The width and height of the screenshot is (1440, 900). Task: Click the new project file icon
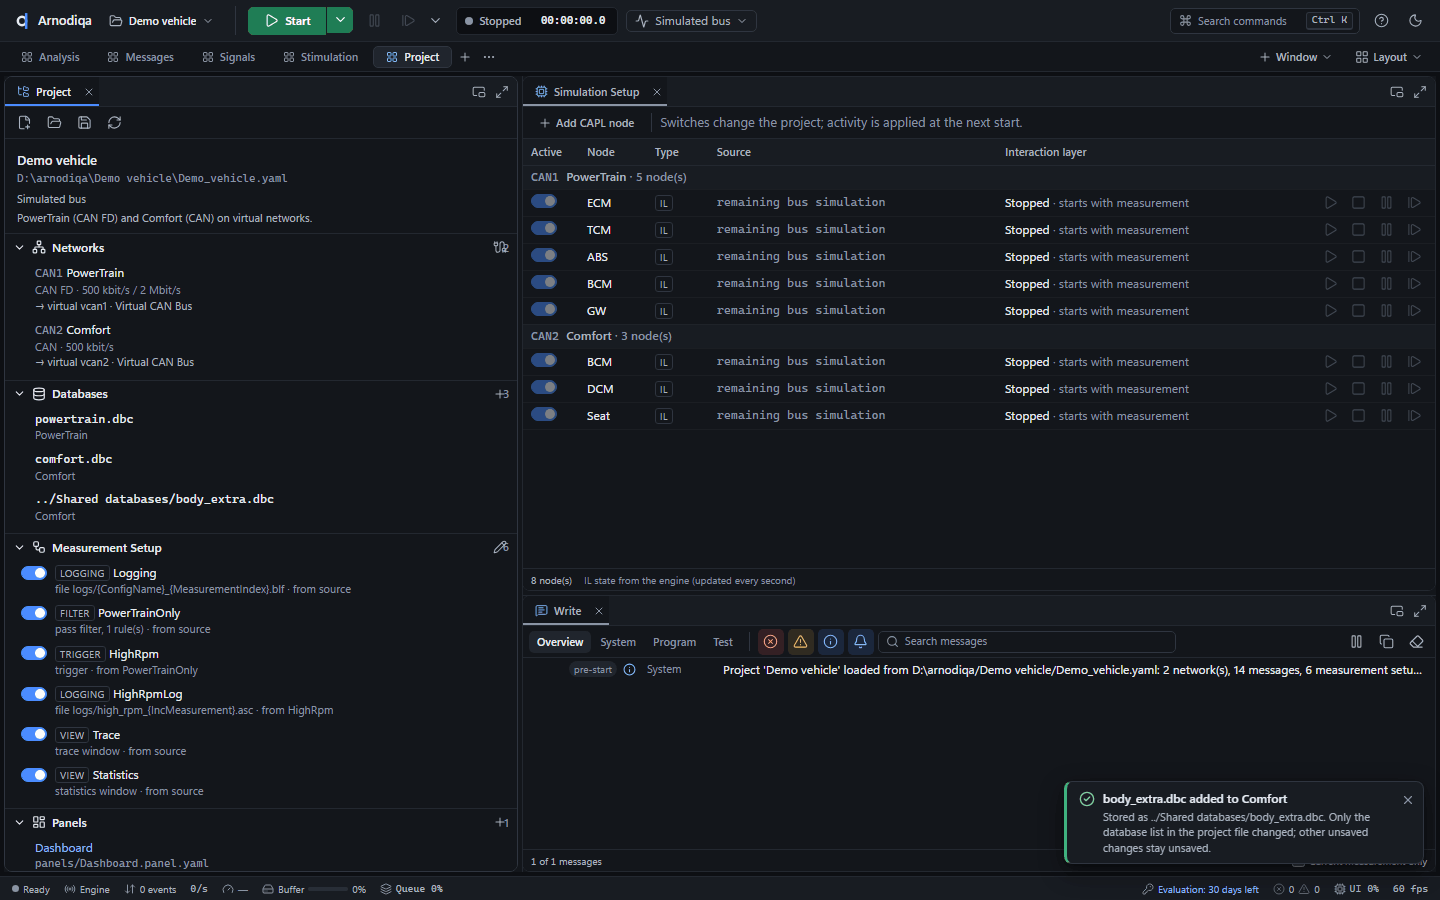pos(24,122)
